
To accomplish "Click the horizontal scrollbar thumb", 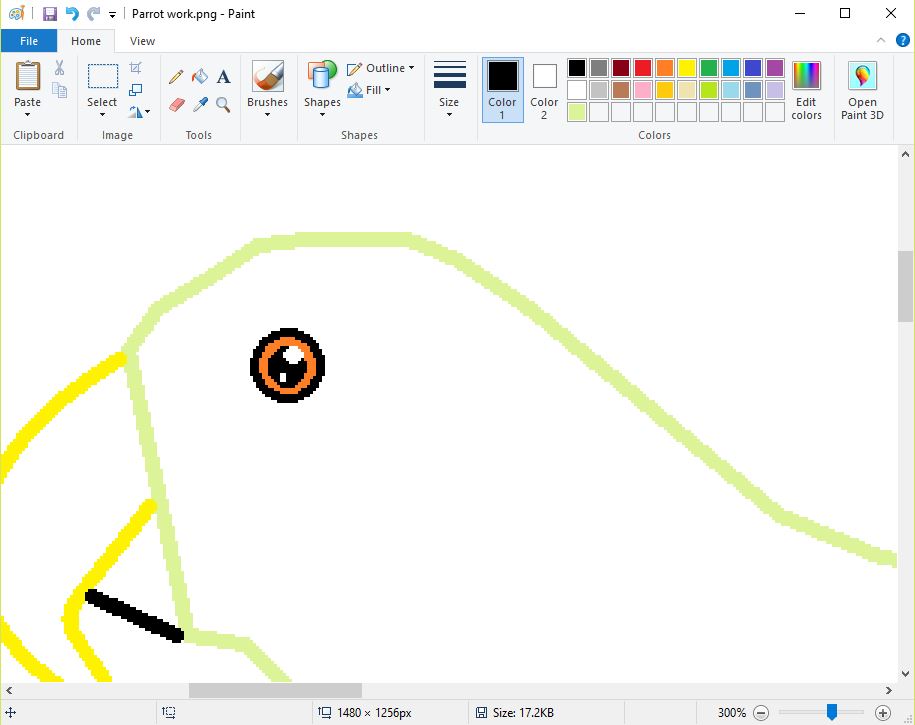I will tap(275, 690).
